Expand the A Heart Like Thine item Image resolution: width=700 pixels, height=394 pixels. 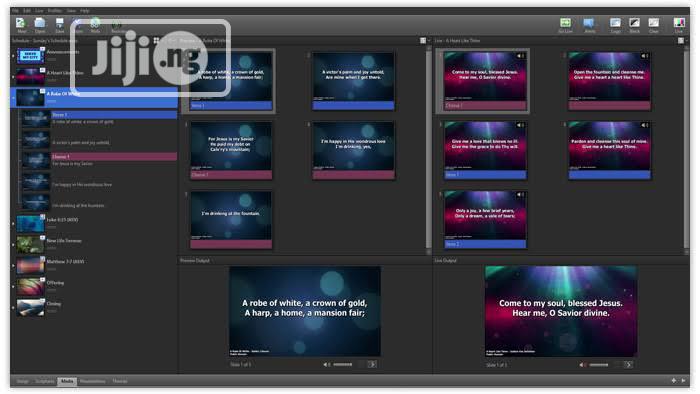(13, 77)
